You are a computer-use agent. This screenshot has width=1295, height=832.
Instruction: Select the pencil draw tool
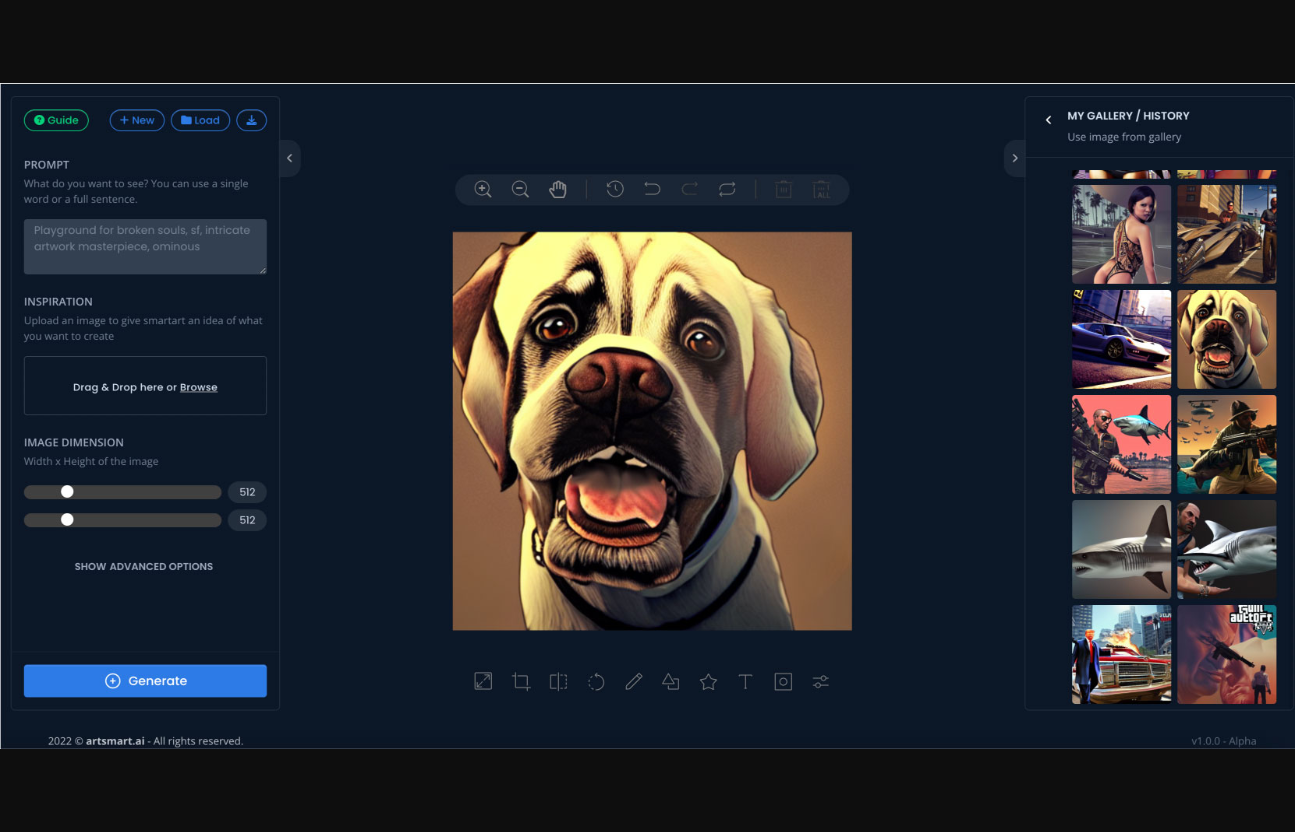(x=633, y=682)
